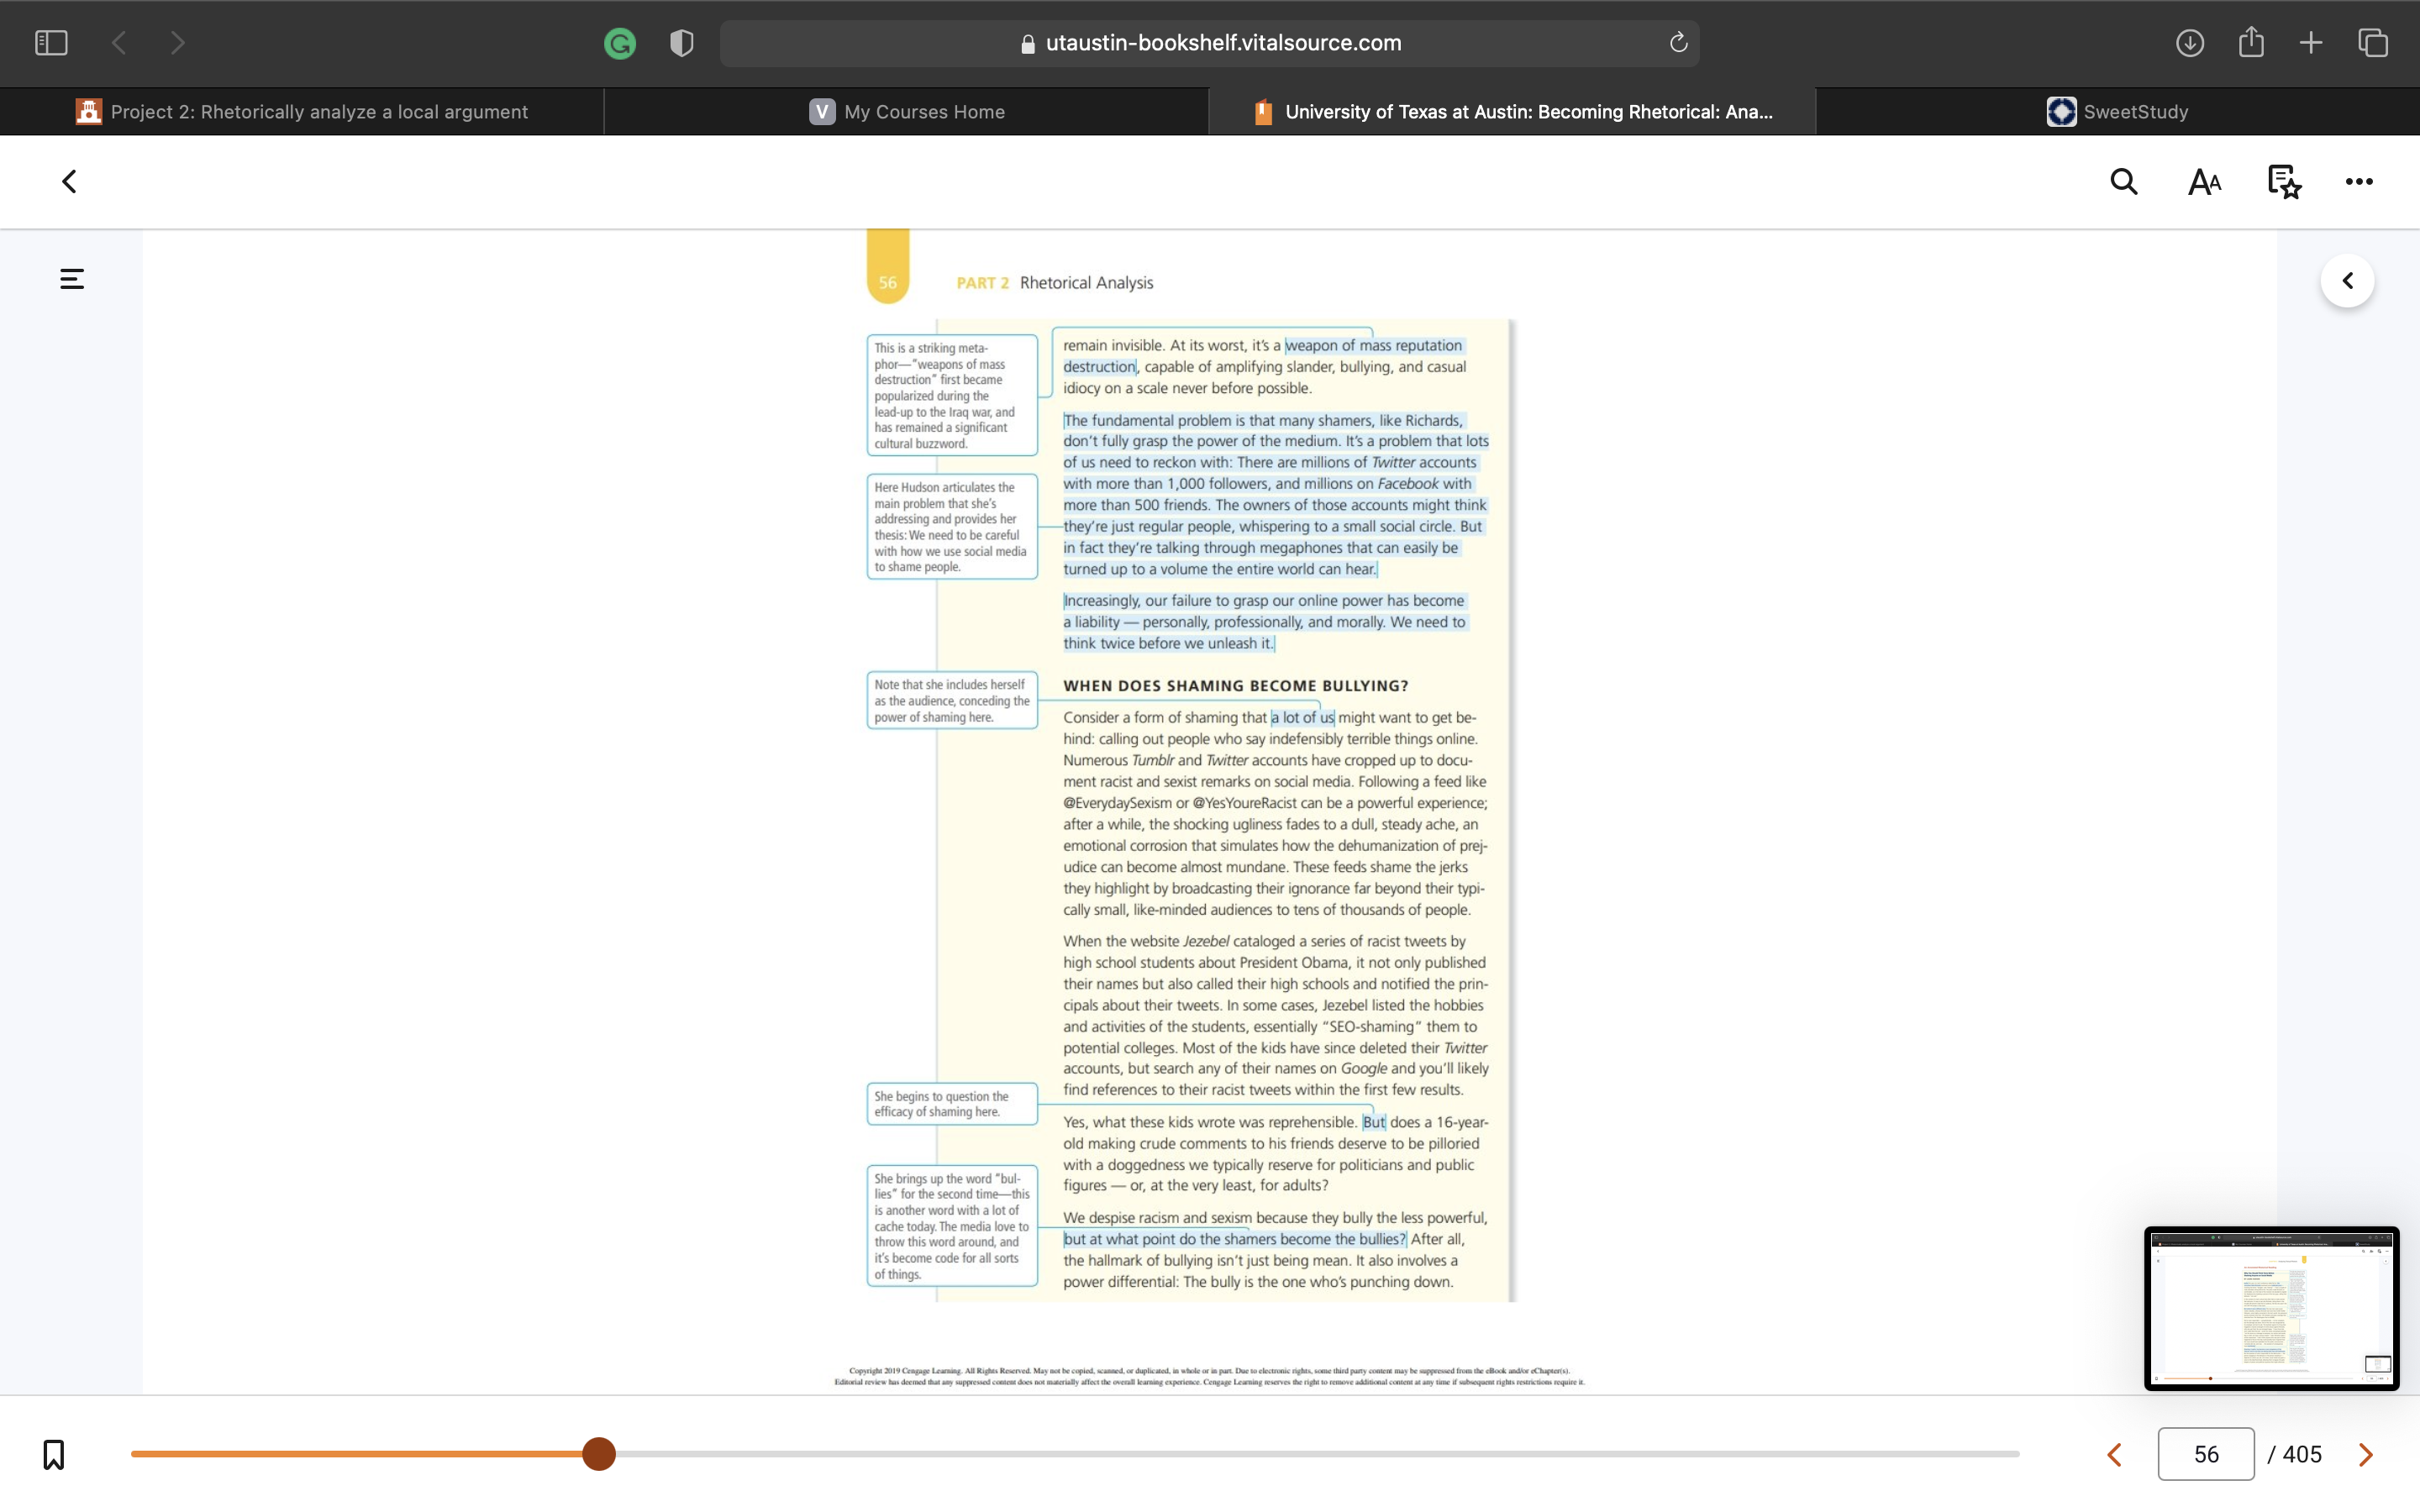Click the 'PART 2 Rhetorical Analysis' header
Image resolution: width=2420 pixels, height=1512 pixels.
(1054, 283)
